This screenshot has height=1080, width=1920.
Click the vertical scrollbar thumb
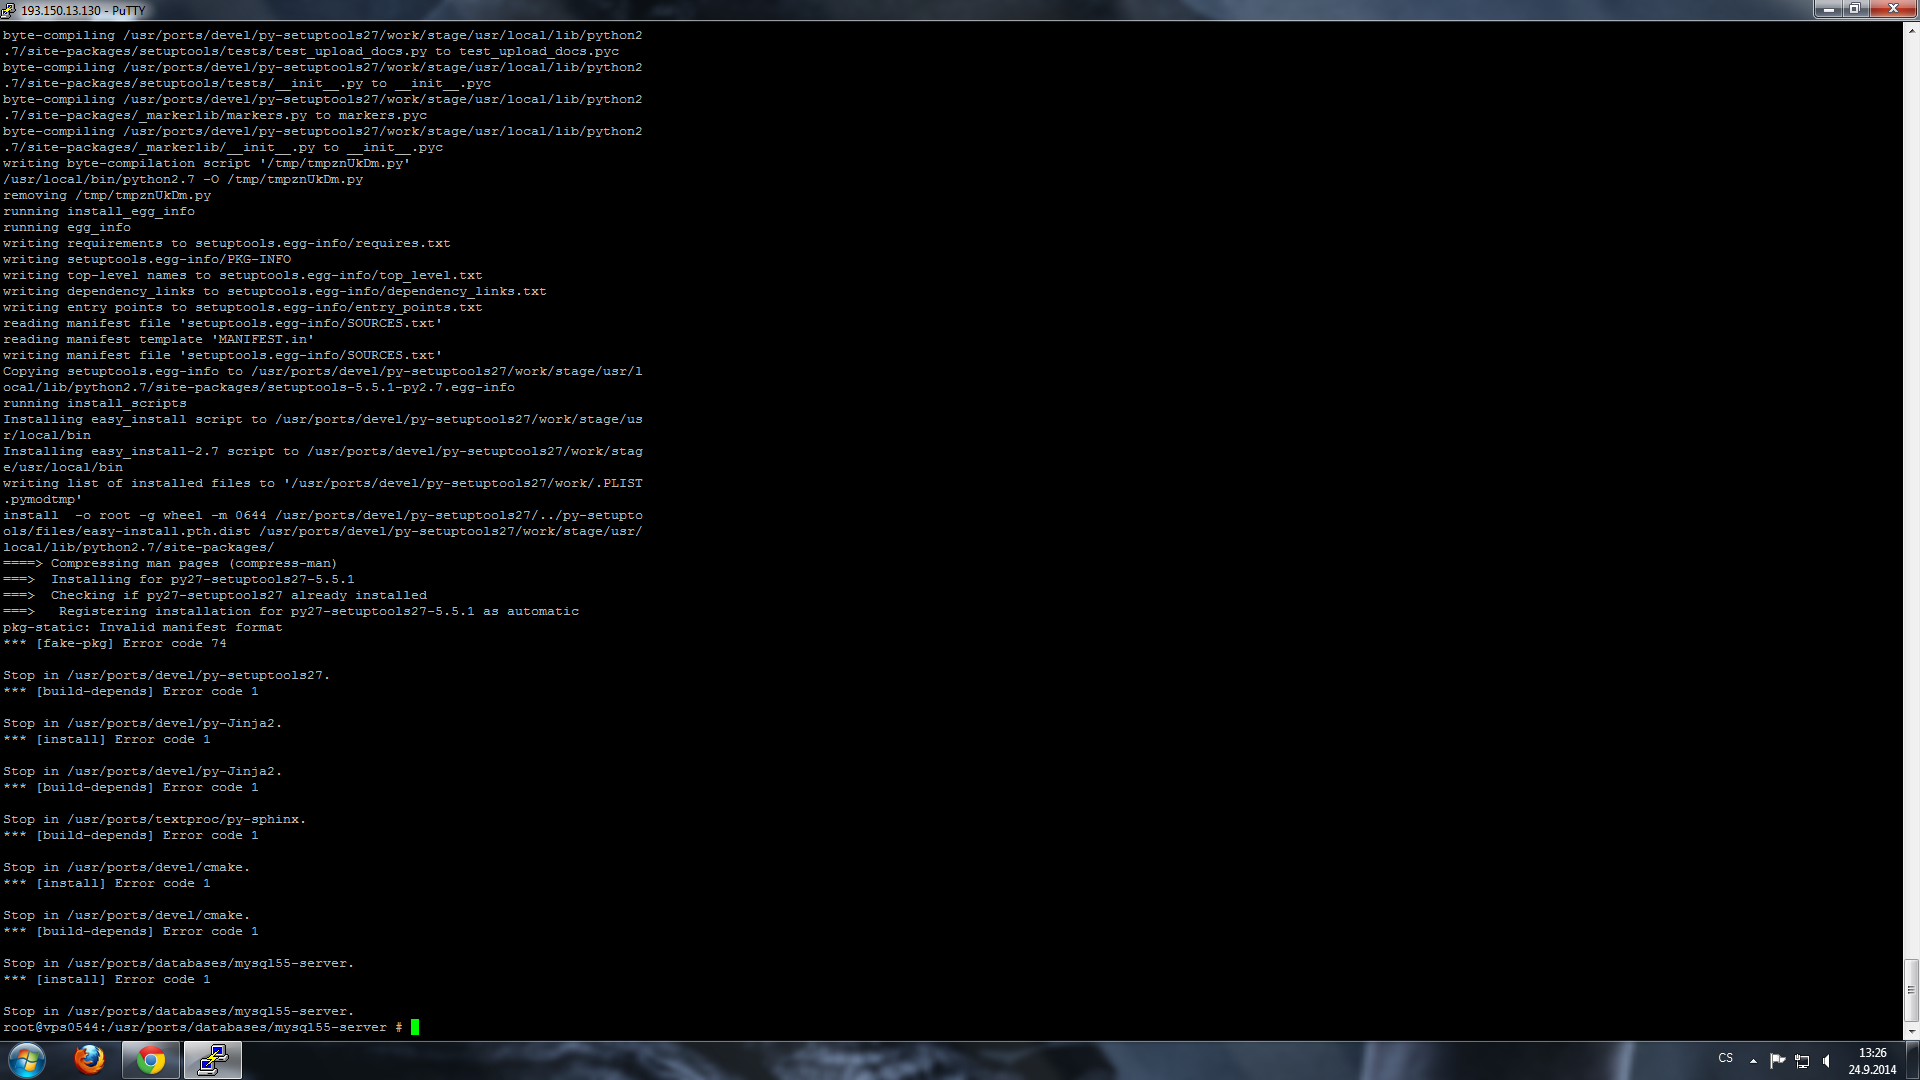[1911, 990]
